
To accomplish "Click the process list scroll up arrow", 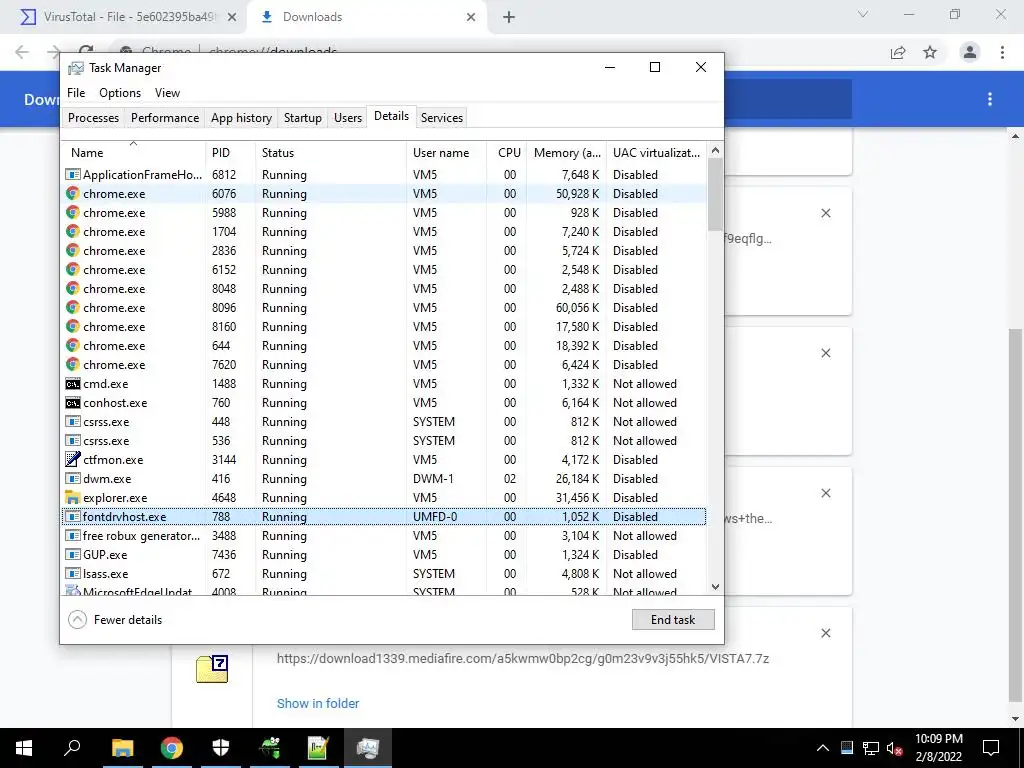I will click(x=715, y=150).
